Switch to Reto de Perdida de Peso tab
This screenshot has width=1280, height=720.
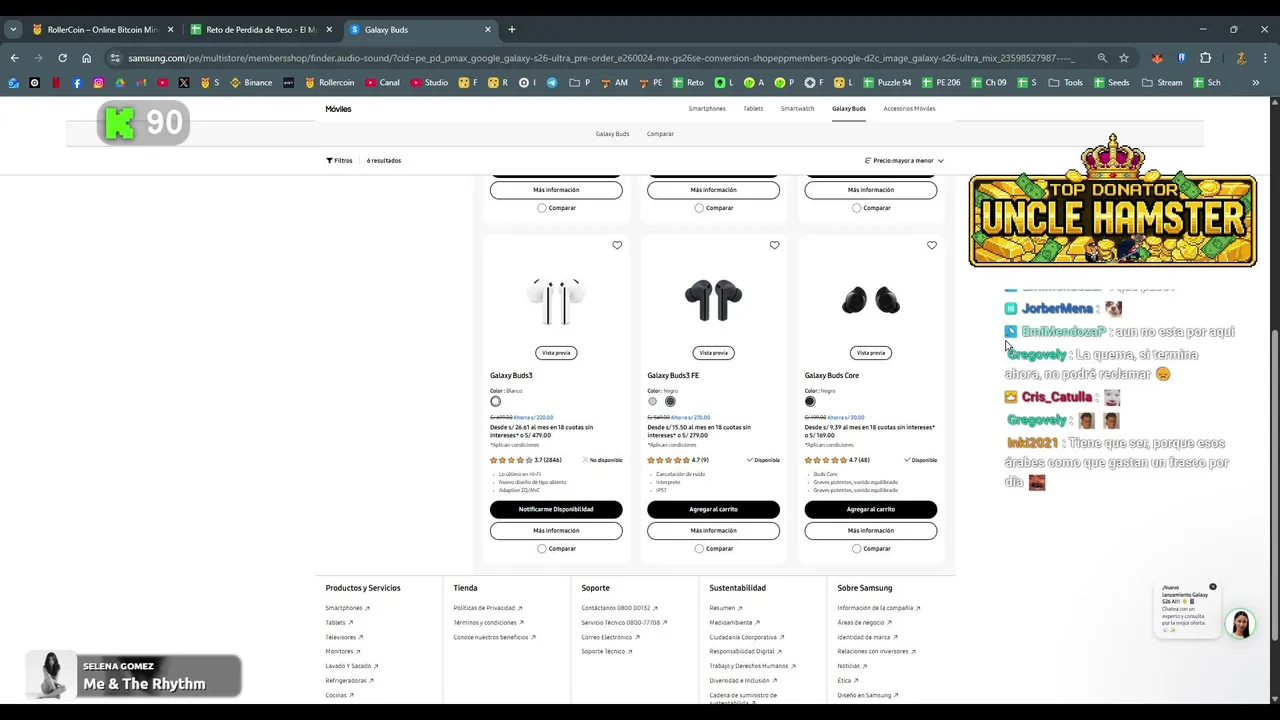(260, 29)
